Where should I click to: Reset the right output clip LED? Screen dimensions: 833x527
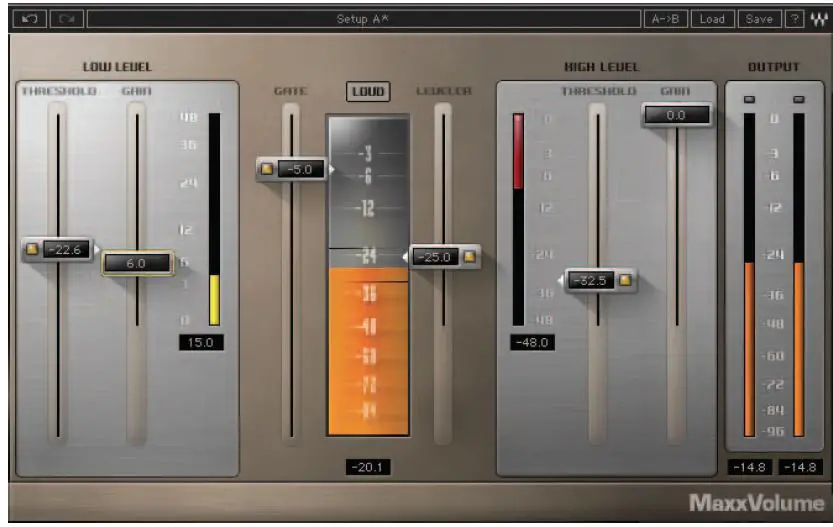[798, 99]
